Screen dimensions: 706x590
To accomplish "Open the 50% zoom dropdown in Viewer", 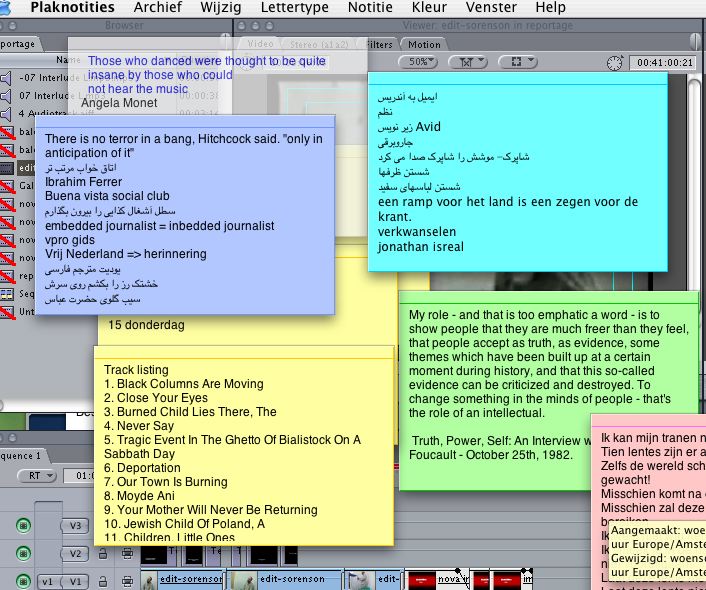I will 418,62.
